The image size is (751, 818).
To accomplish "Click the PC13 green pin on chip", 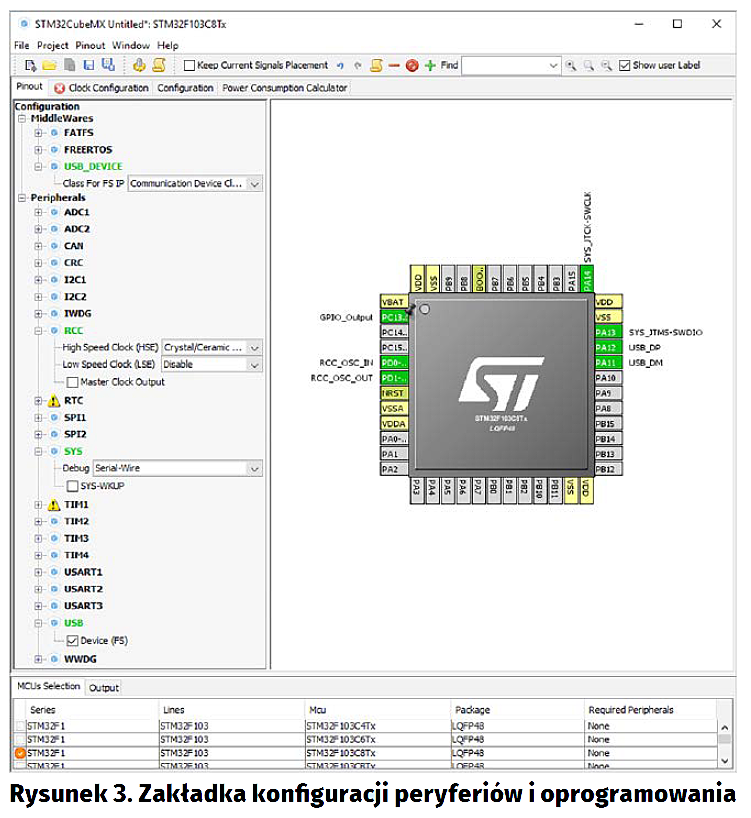I will [x=393, y=317].
